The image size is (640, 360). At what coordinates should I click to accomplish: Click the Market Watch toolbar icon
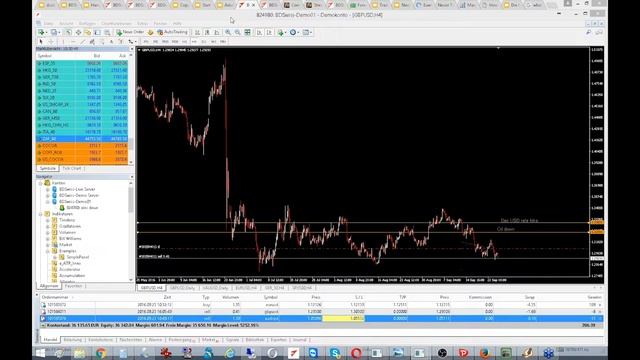[x=68, y=32]
